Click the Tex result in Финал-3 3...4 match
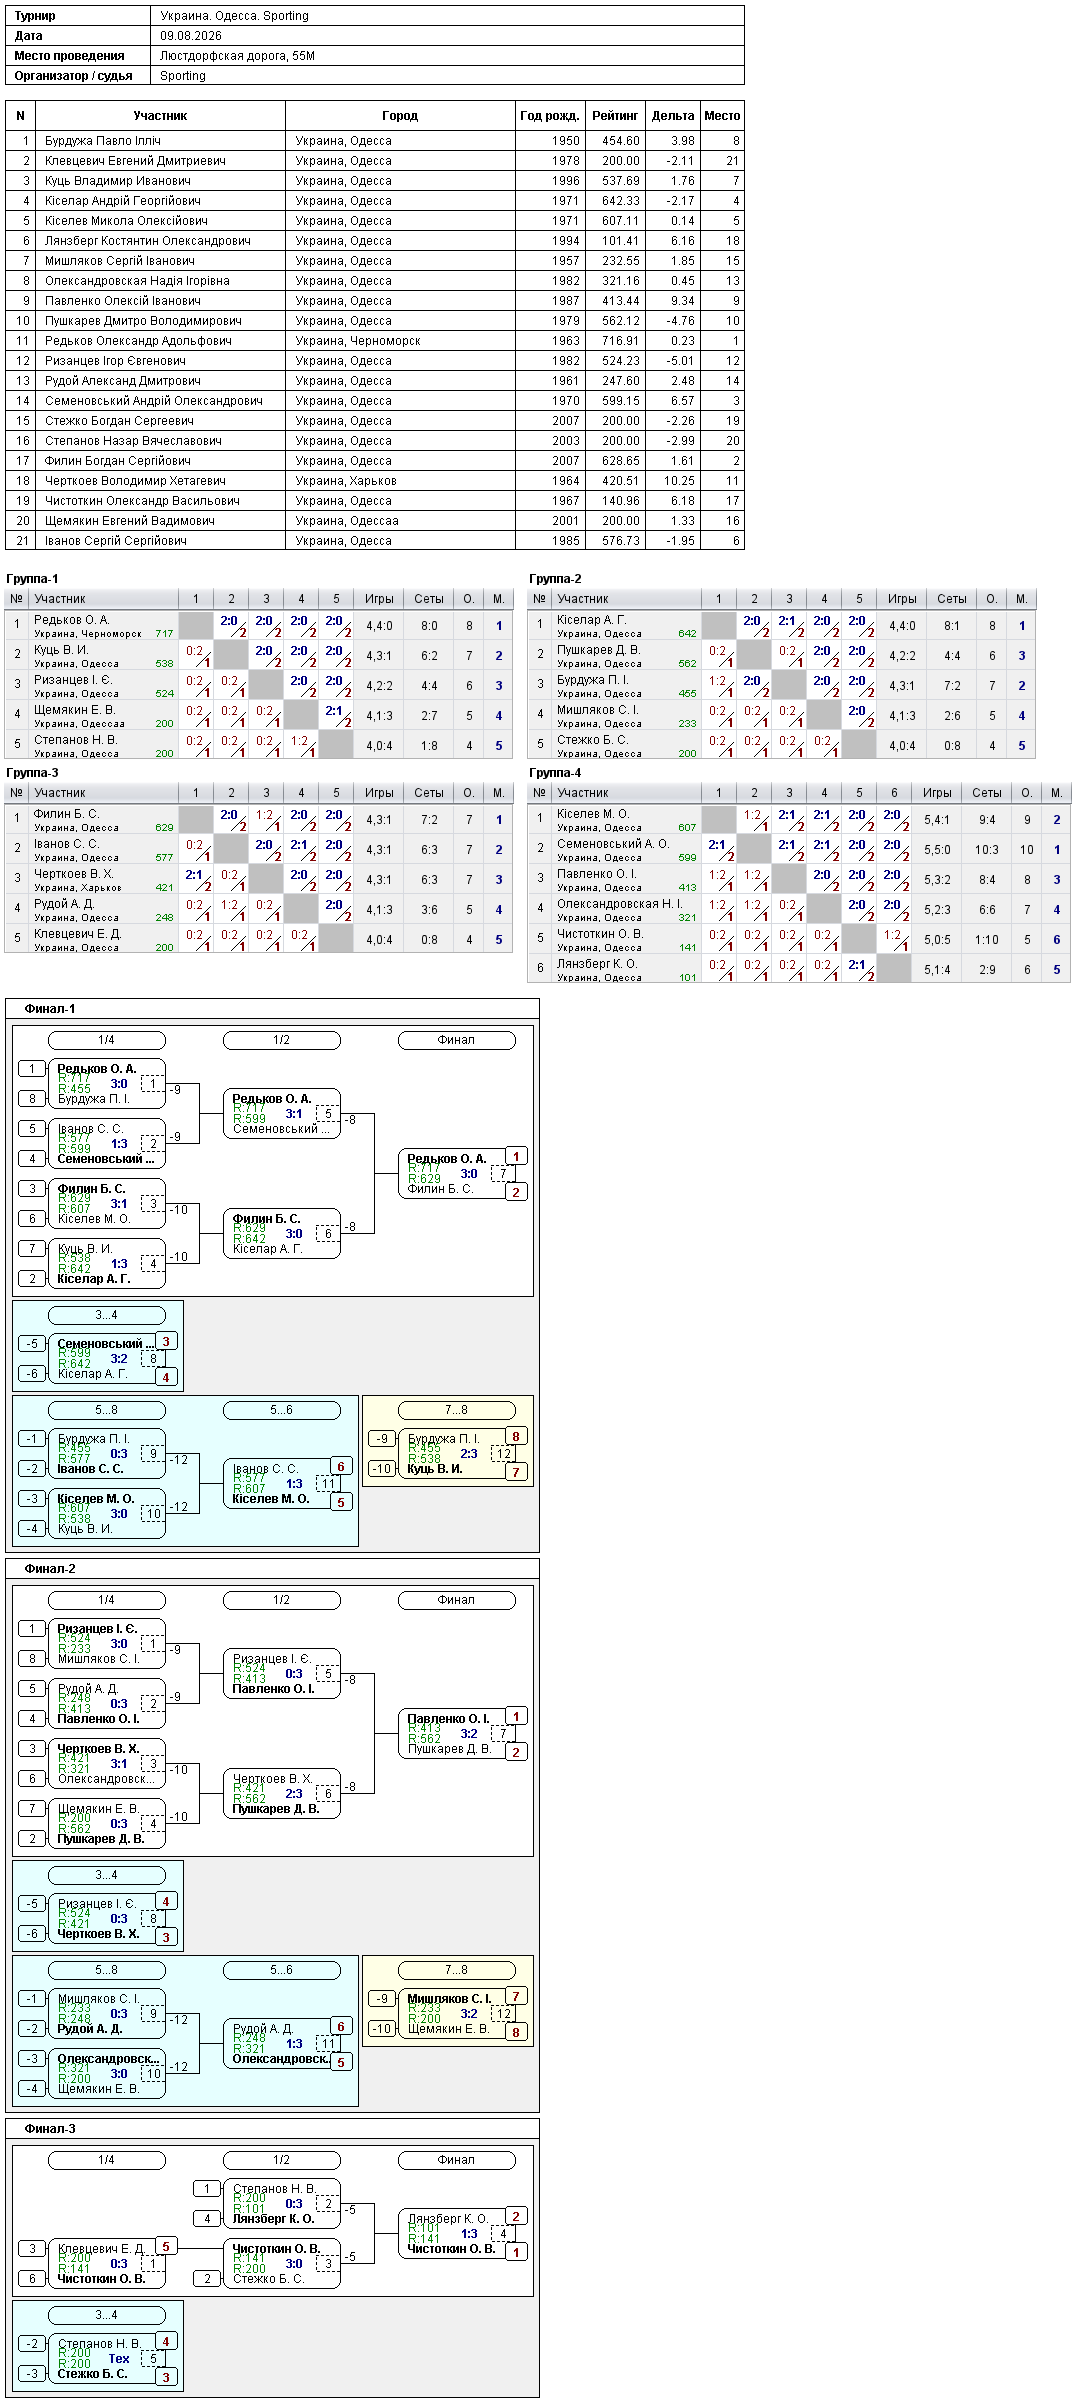Screen dimensions: 1081x2403 click(x=119, y=2359)
